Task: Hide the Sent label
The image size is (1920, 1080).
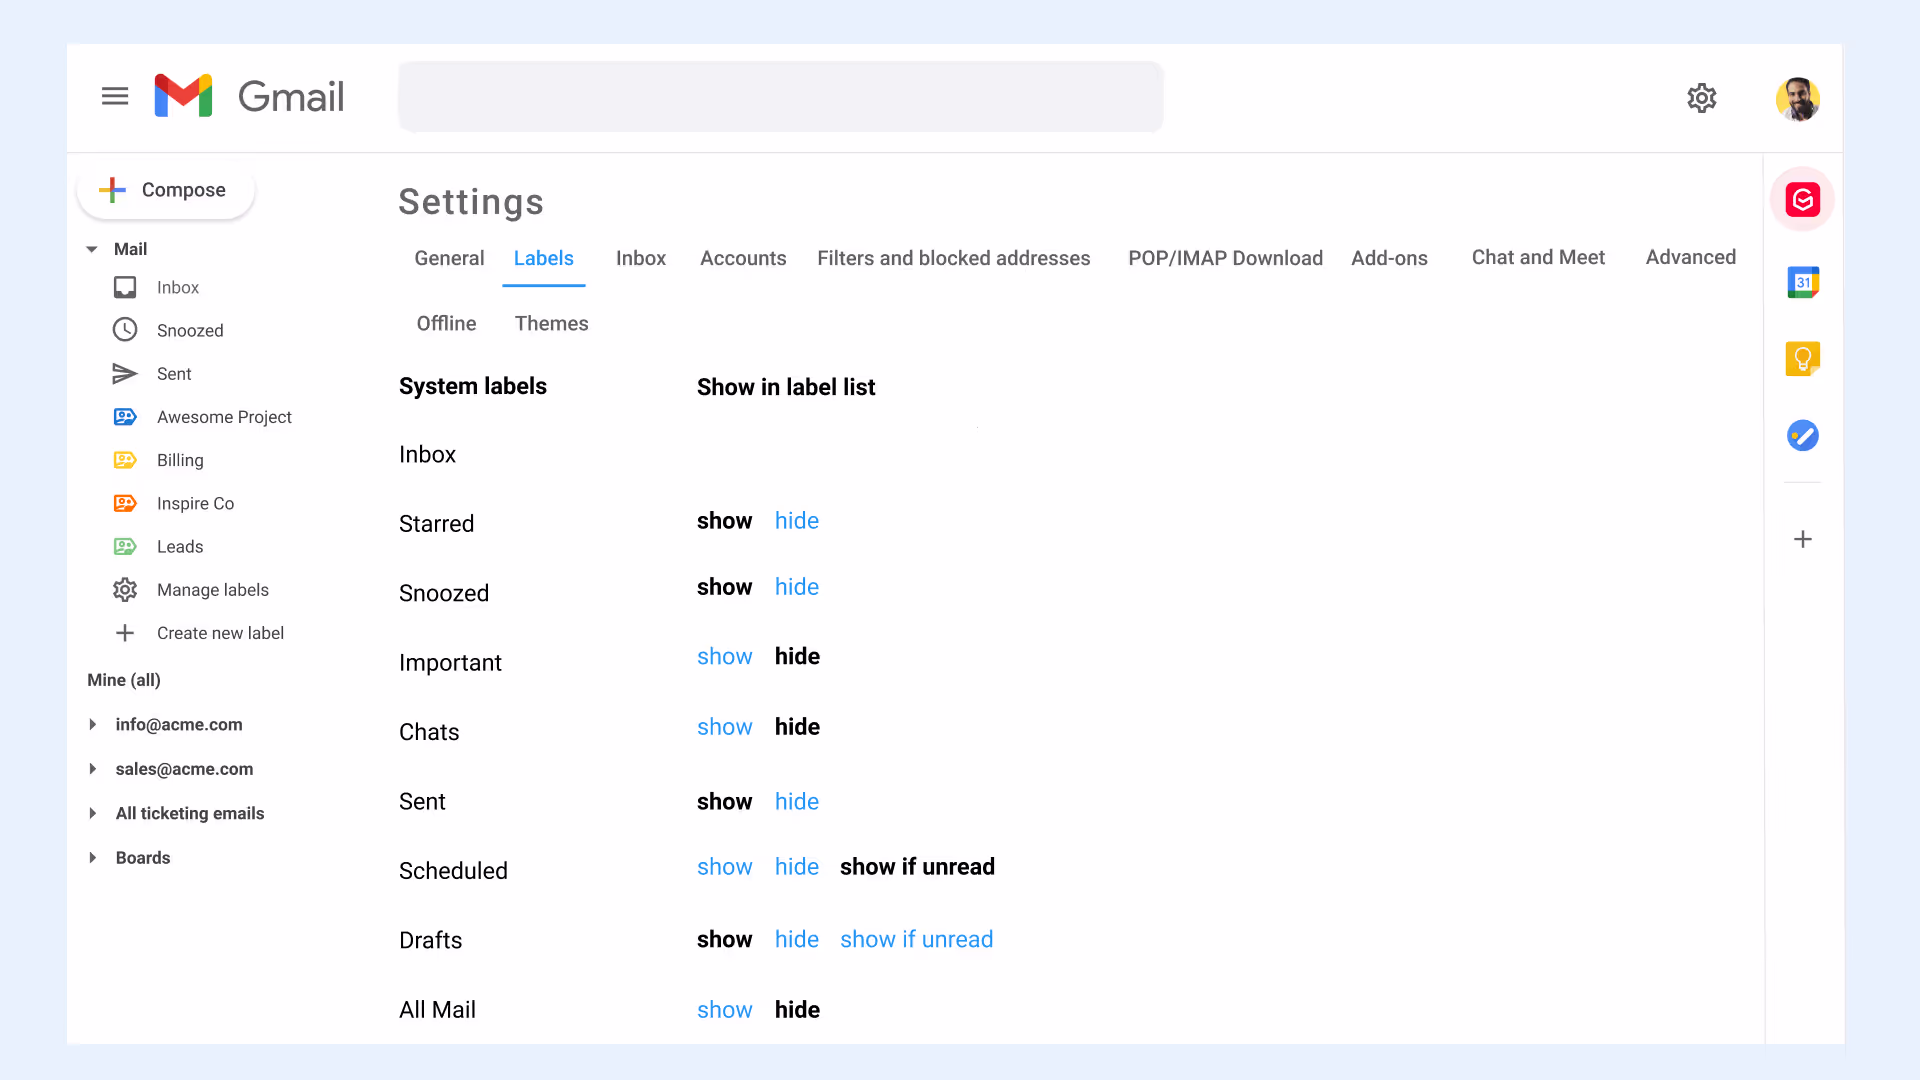Action: click(x=797, y=802)
